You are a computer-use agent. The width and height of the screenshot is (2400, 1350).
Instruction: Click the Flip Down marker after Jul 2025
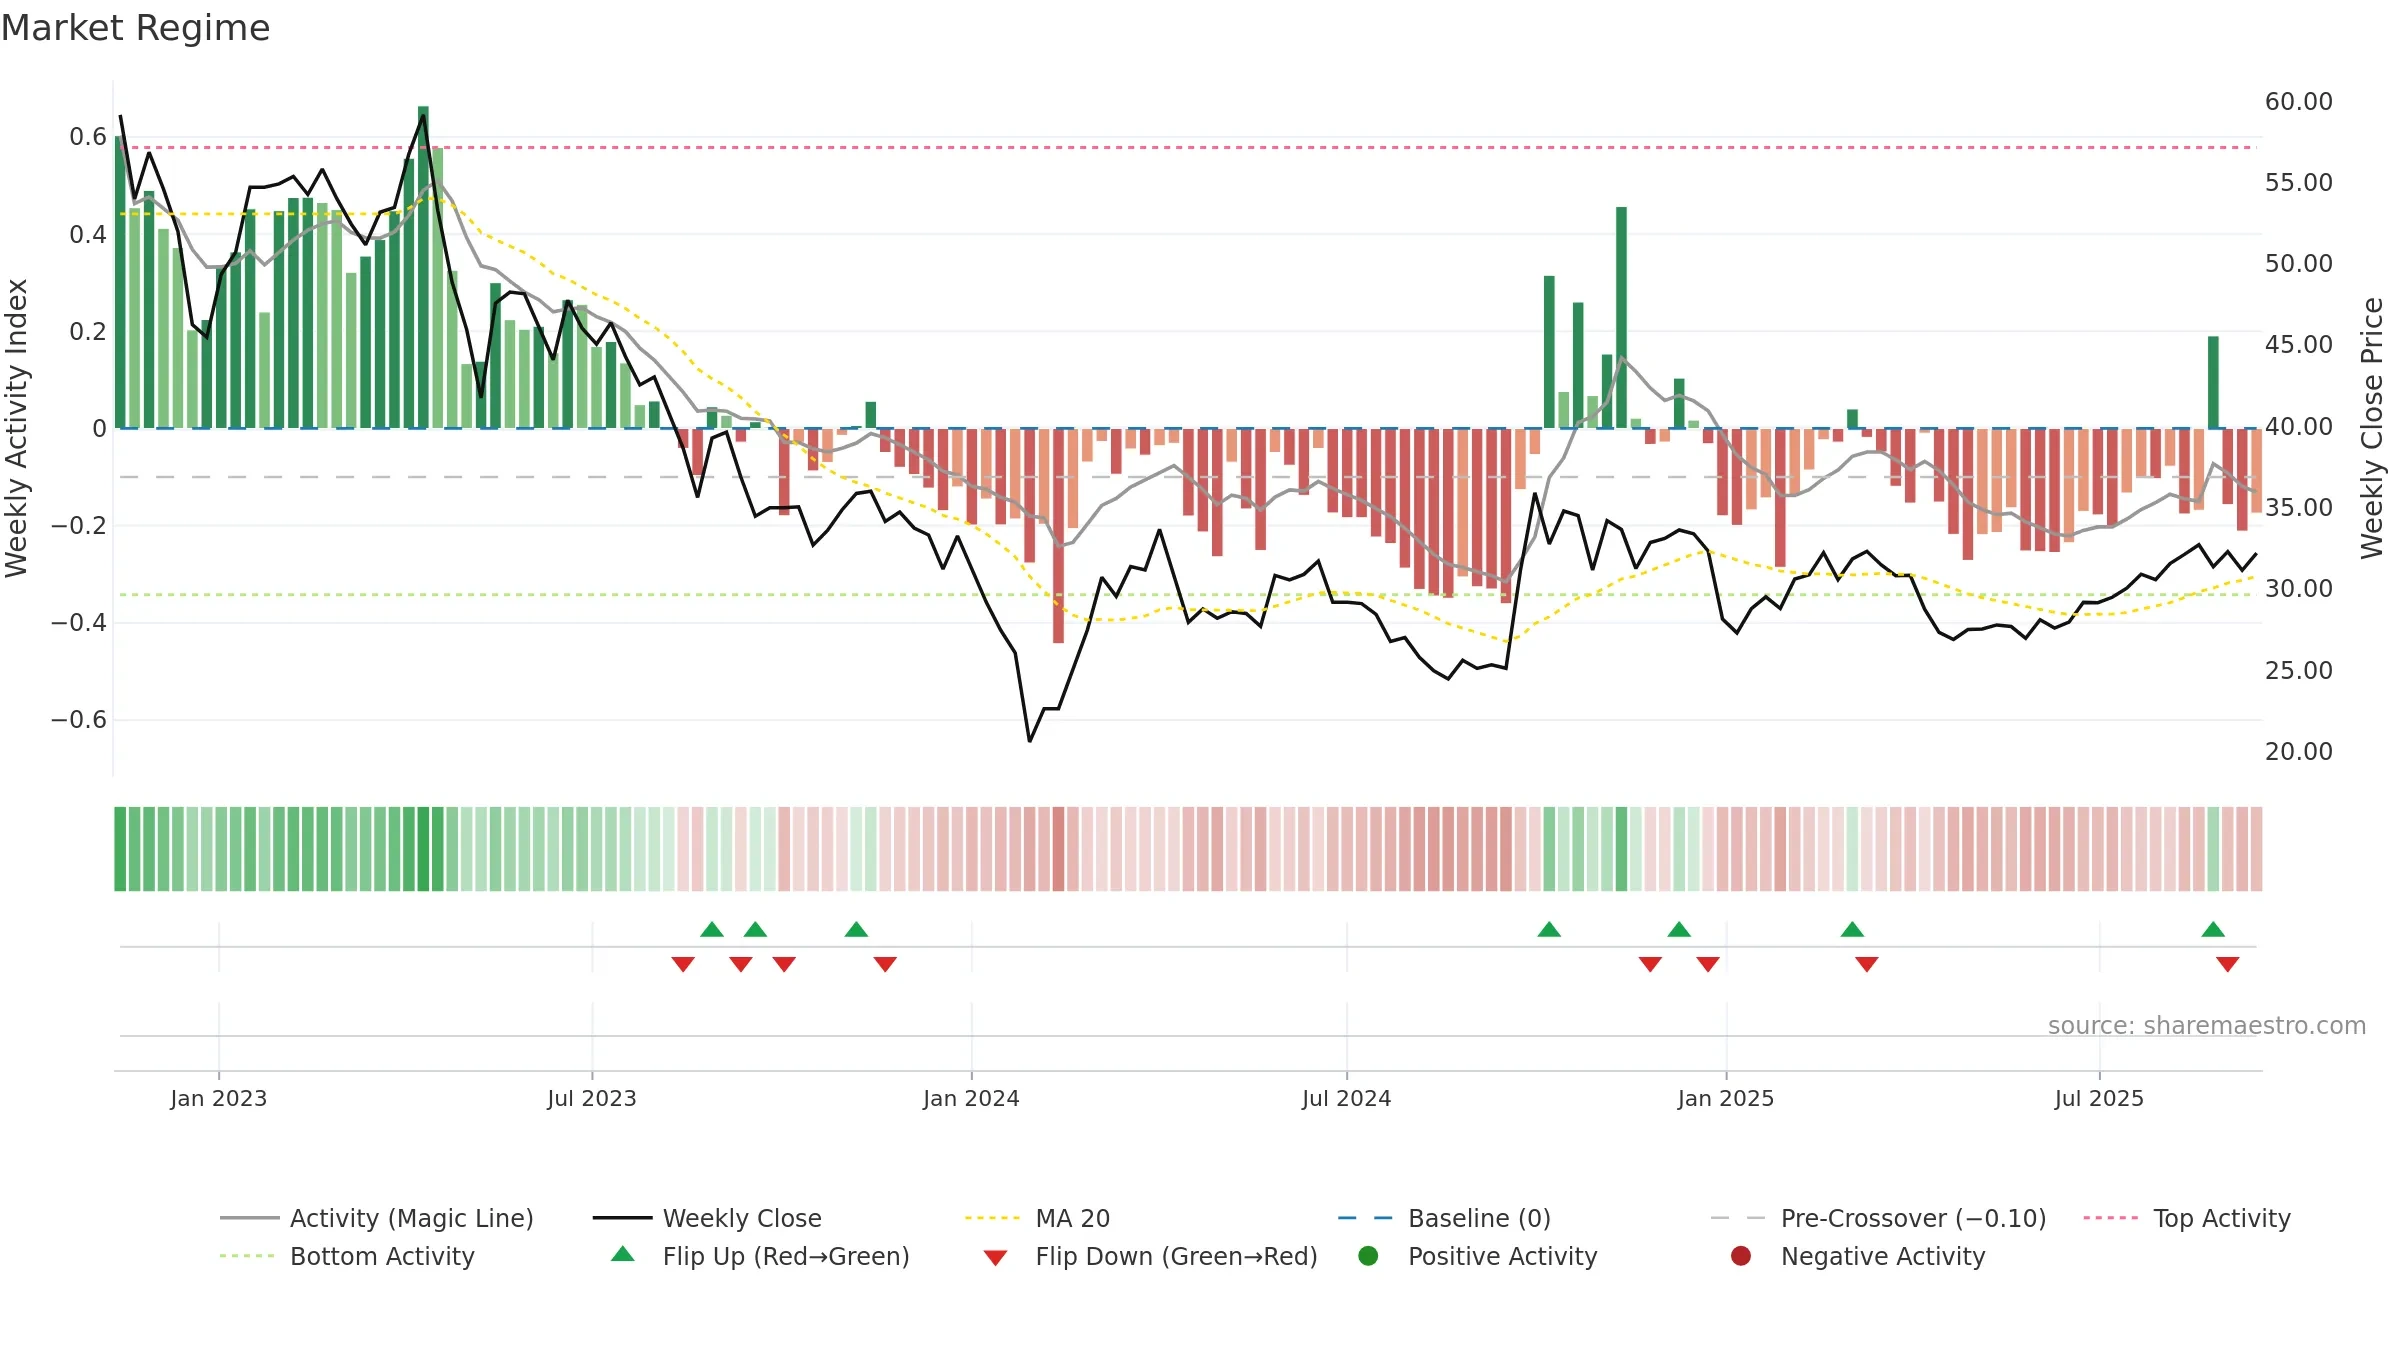coord(2227,964)
